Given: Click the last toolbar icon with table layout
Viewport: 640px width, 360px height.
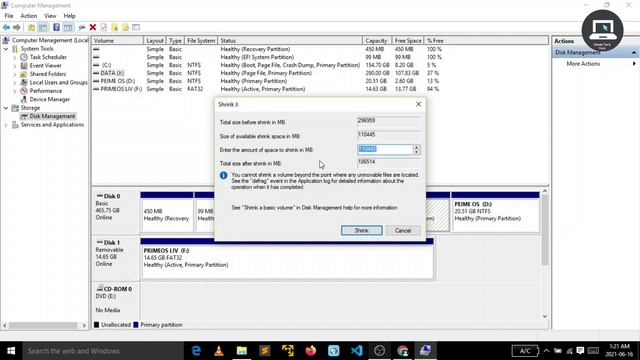Looking at the screenshot, I should (136, 27).
